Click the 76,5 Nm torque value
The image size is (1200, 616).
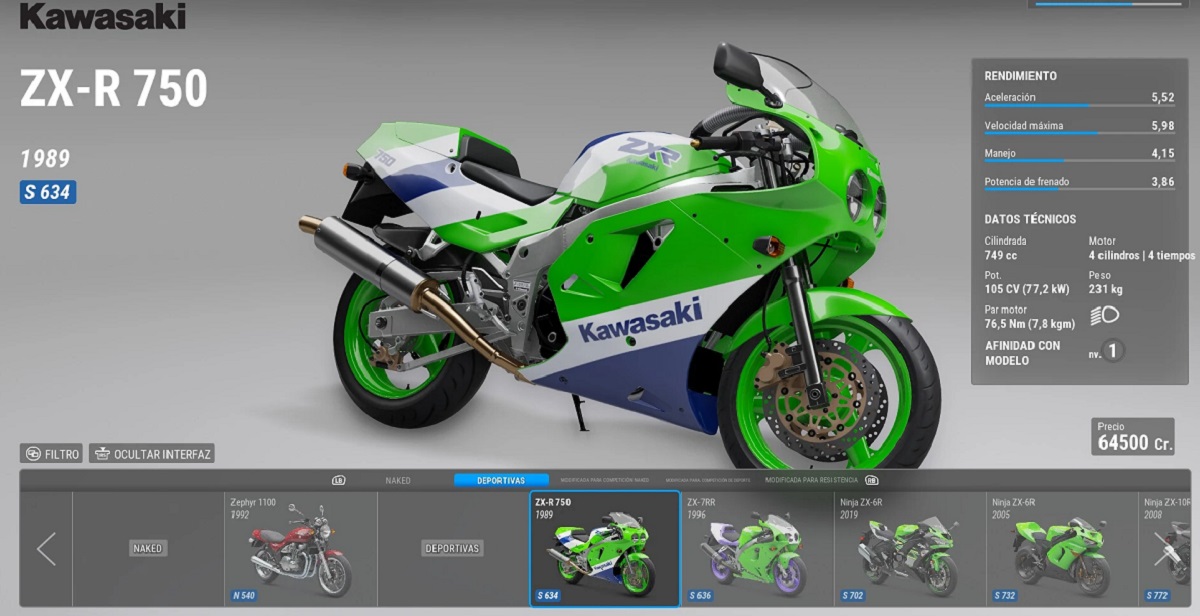1028,324
